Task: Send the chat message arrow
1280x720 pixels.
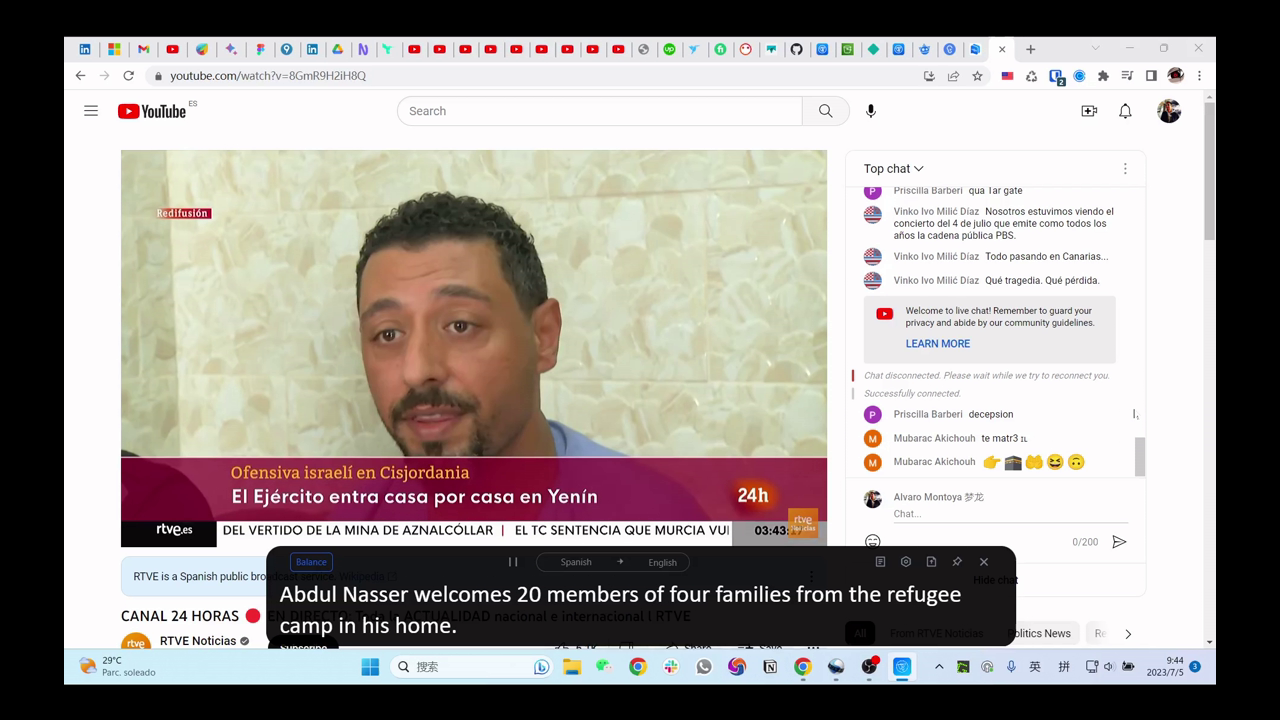Action: (1119, 542)
